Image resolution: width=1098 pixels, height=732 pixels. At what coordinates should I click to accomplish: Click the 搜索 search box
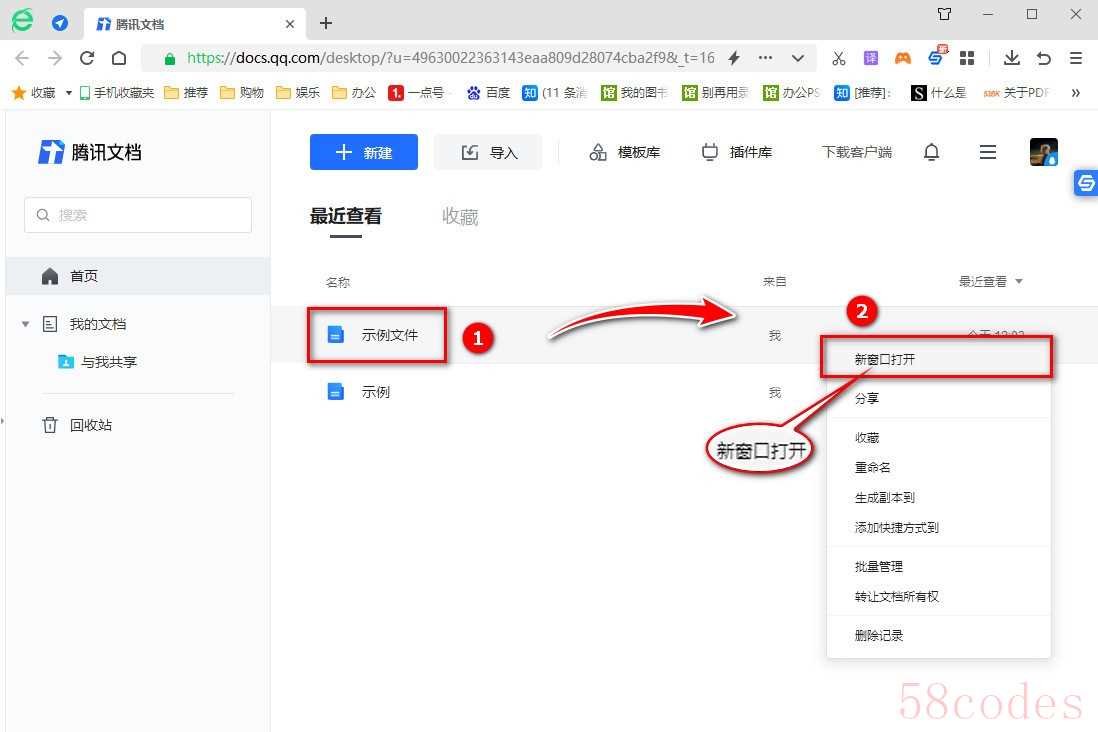click(138, 215)
